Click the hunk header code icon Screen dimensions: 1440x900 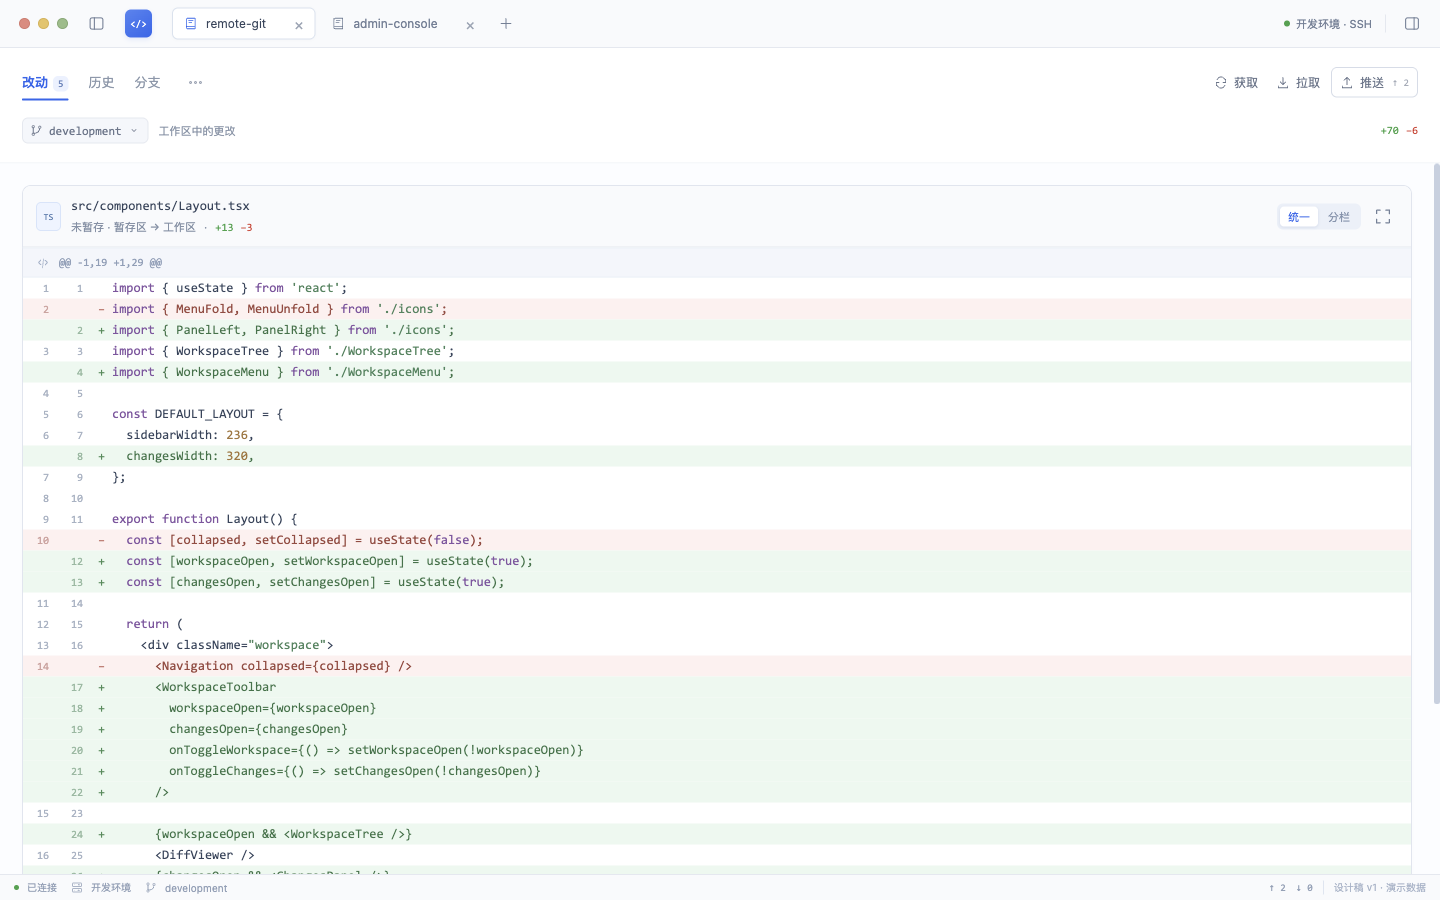(x=43, y=263)
